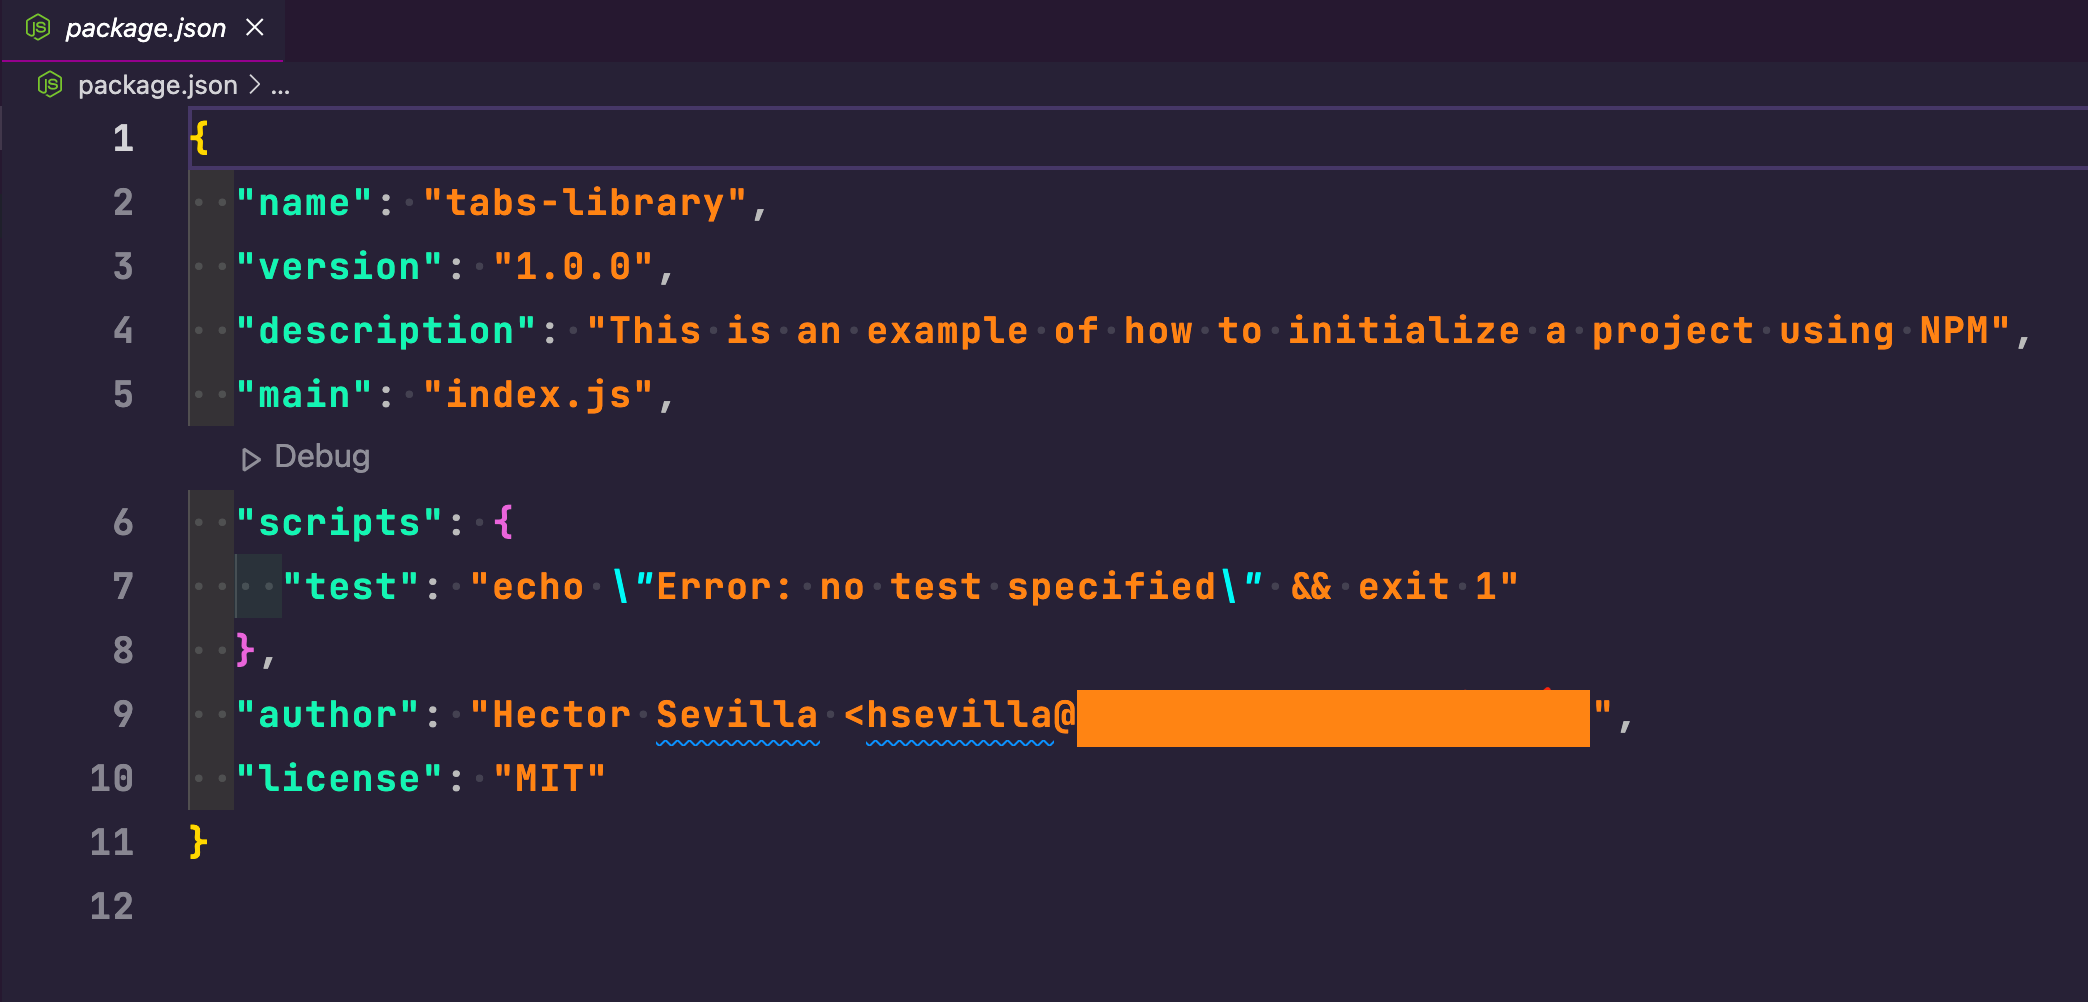
Task: Click the play triangle icon beside Debug
Action: 251,459
